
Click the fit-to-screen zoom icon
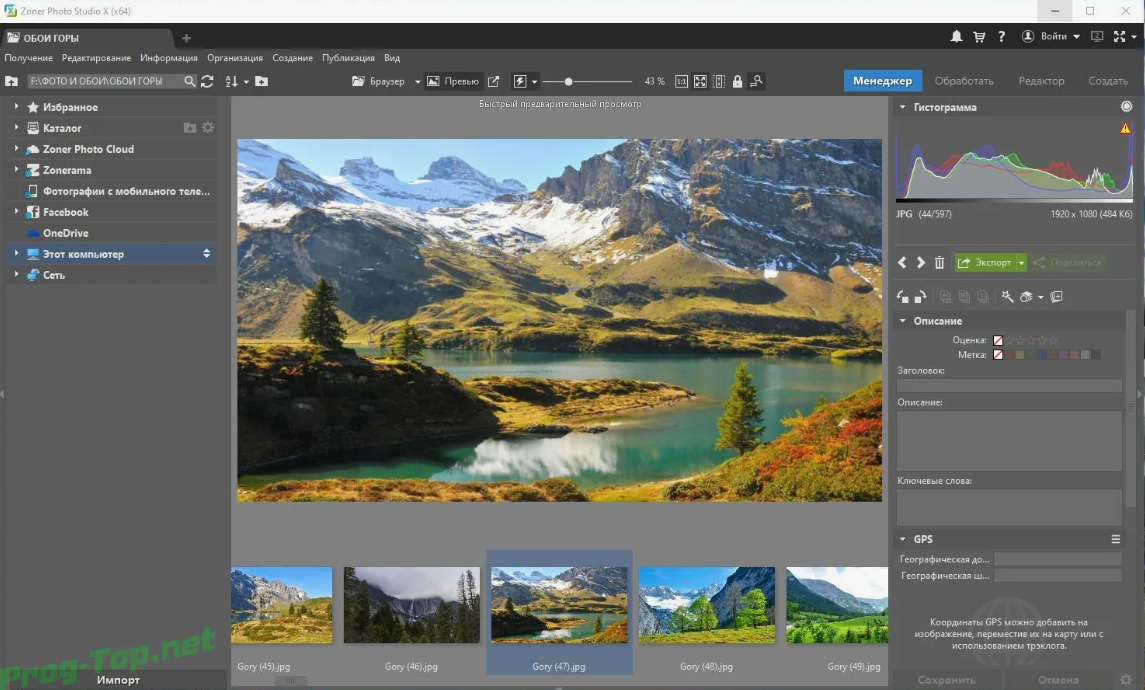tap(700, 82)
